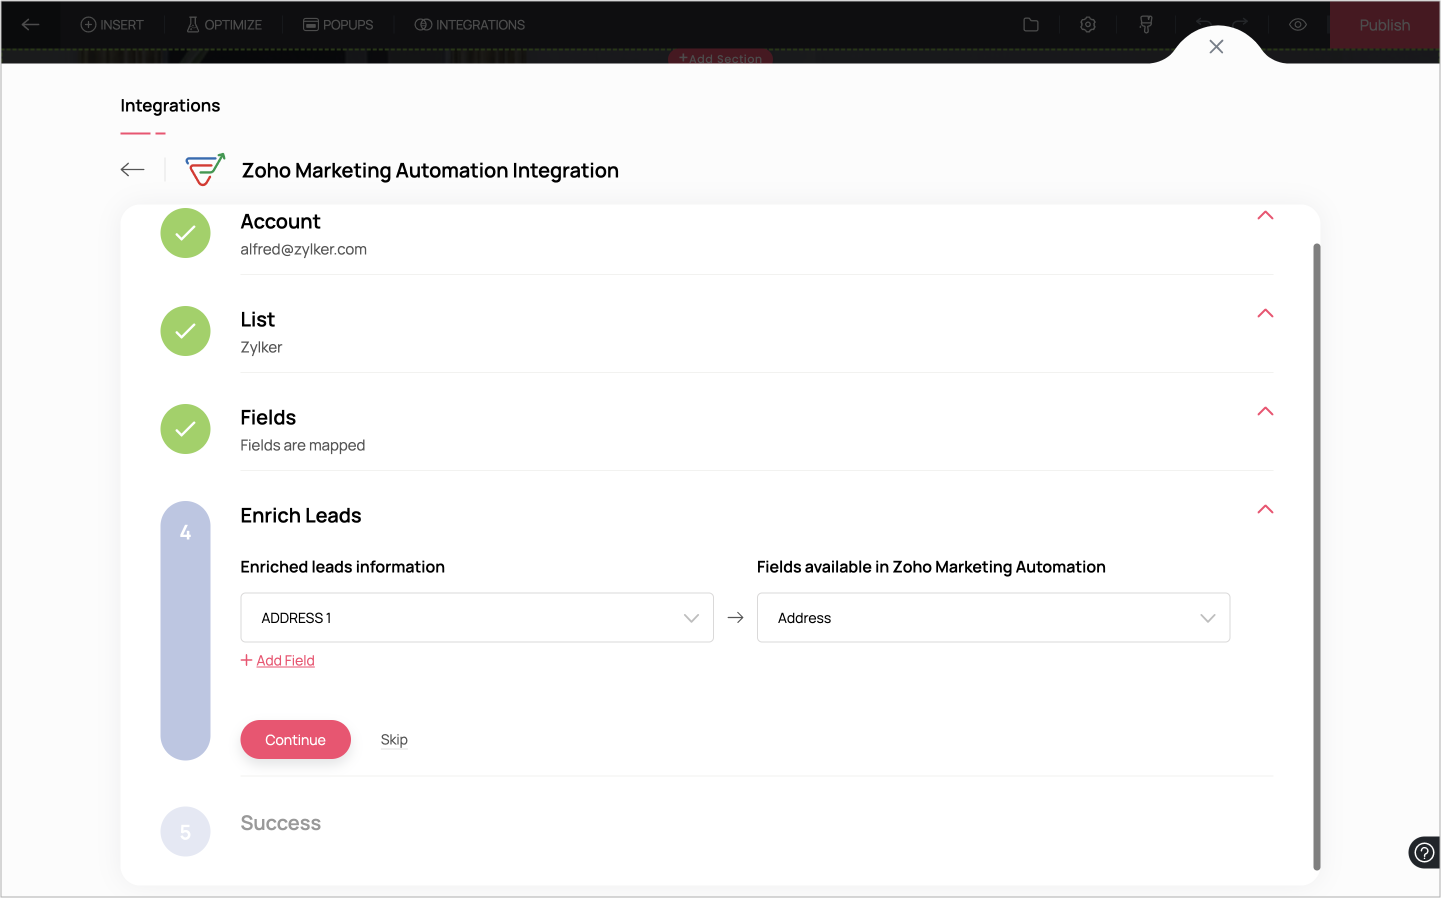This screenshot has height=898, width=1441.
Task: Click the redo arrow icon
Action: tap(1240, 24)
